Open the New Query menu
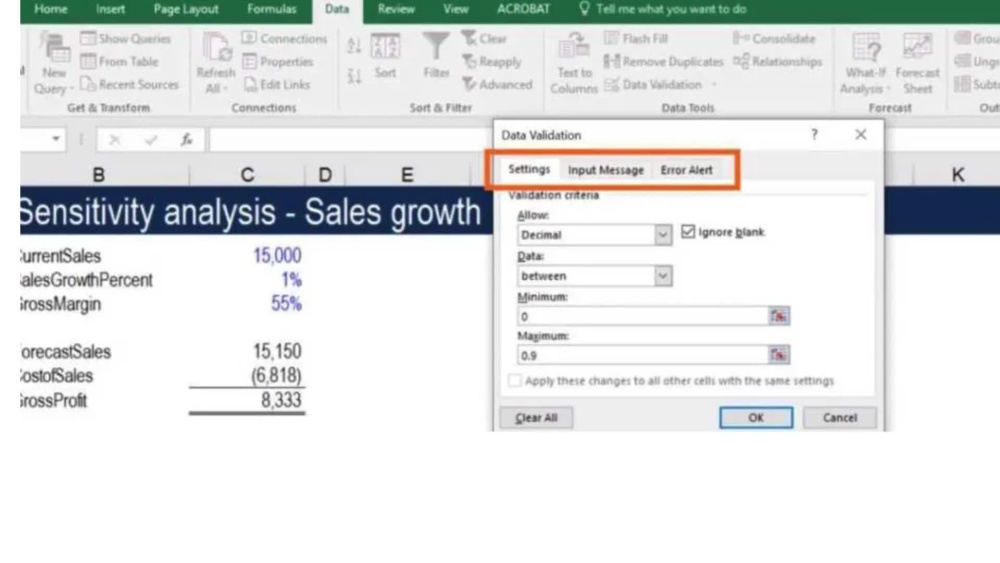Image resolution: width=1000 pixels, height=563 pixels. [x=54, y=64]
